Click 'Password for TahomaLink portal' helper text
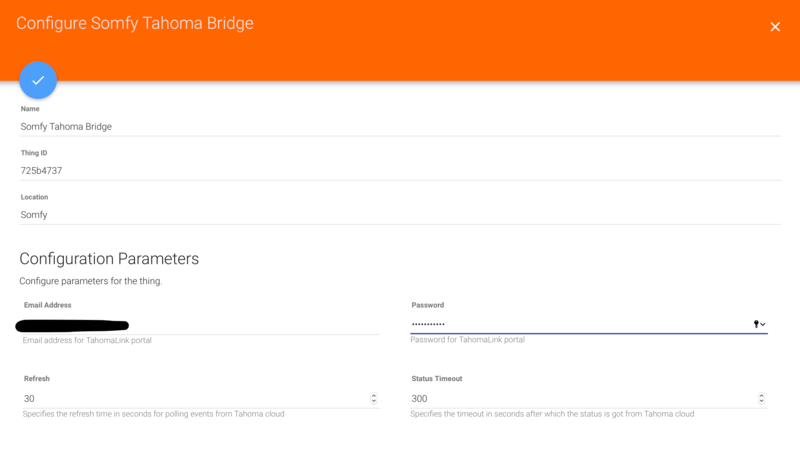Screen dimensions: 800x456 coord(467,340)
